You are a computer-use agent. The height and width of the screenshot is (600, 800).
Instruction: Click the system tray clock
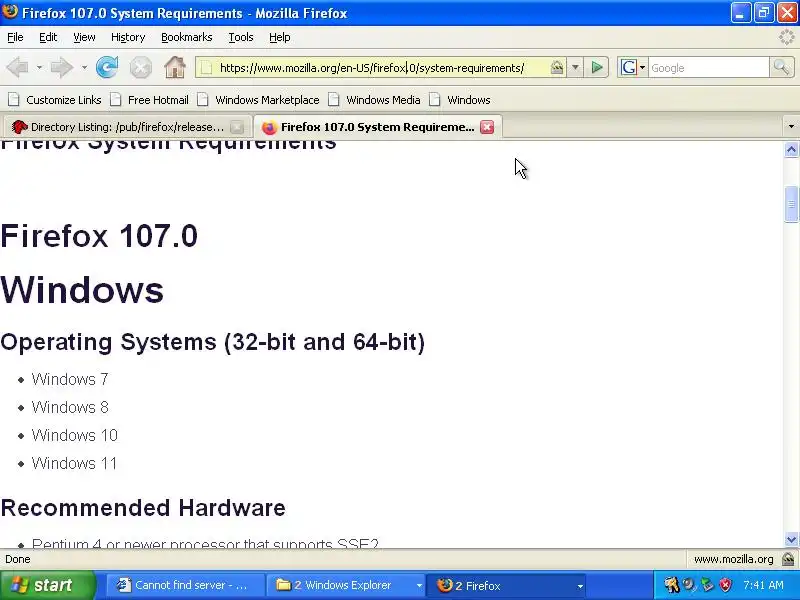(x=764, y=585)
